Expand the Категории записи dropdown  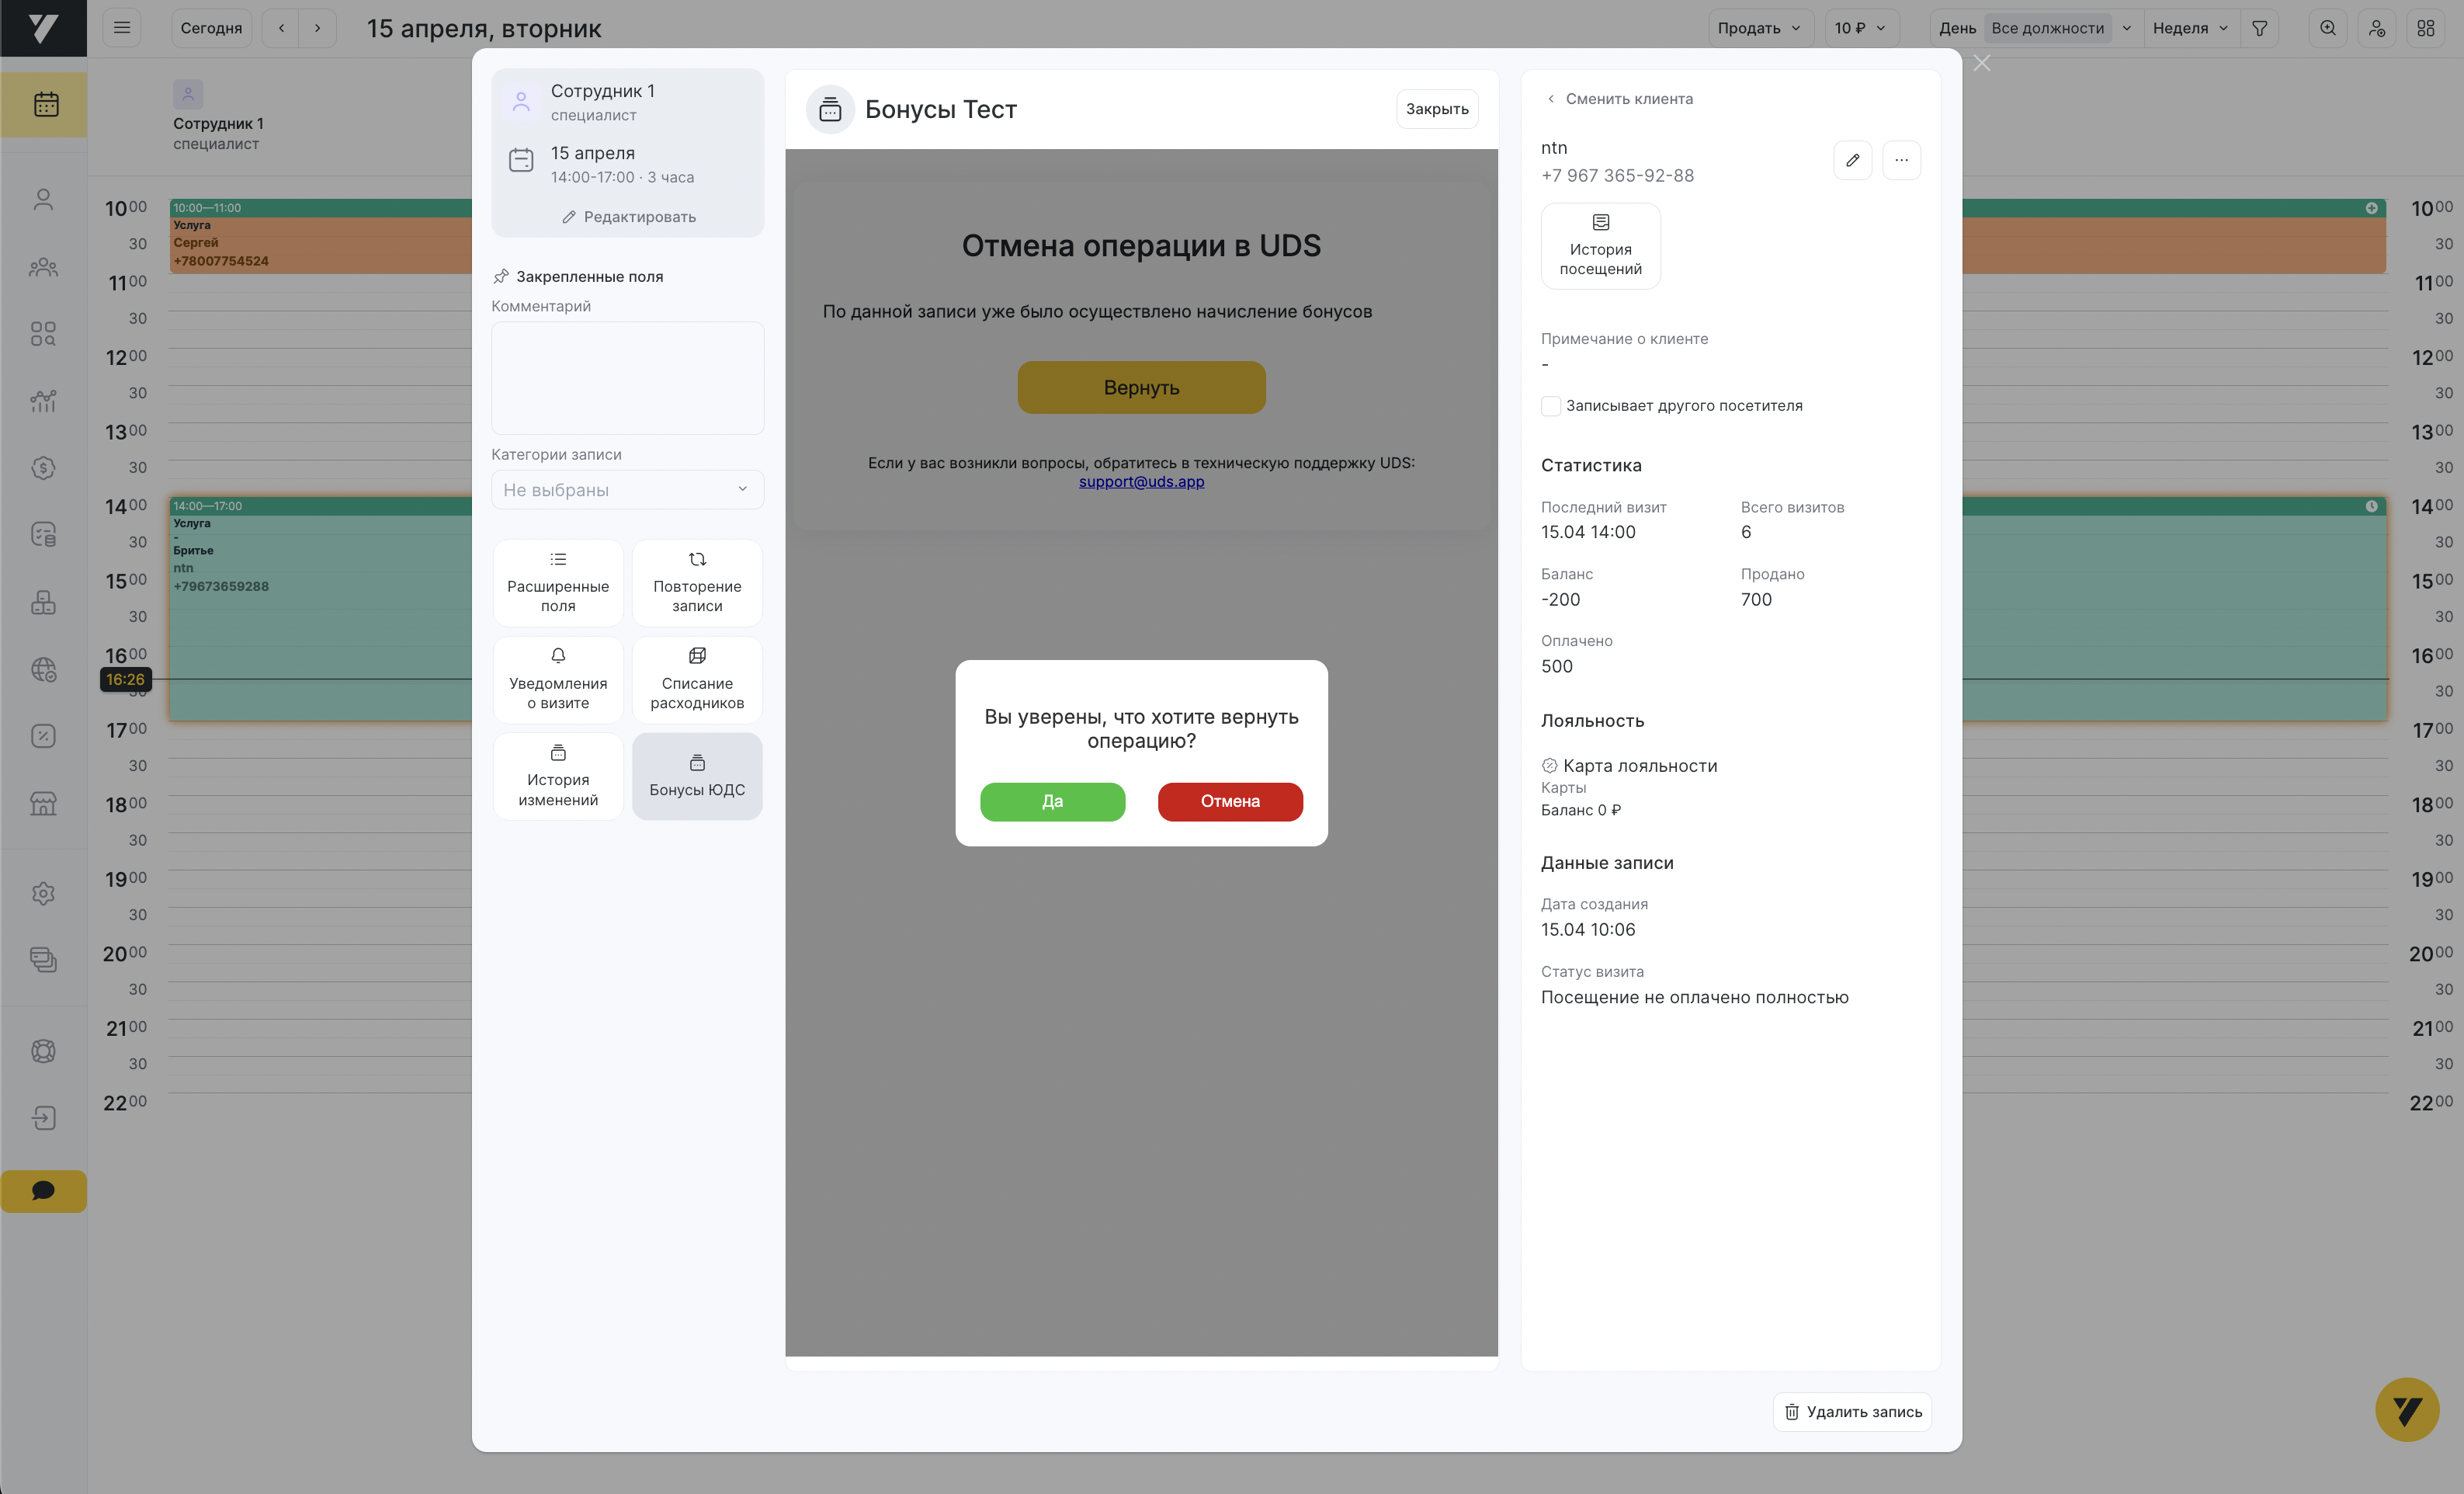pyautogui.click(x=627, y=490)
